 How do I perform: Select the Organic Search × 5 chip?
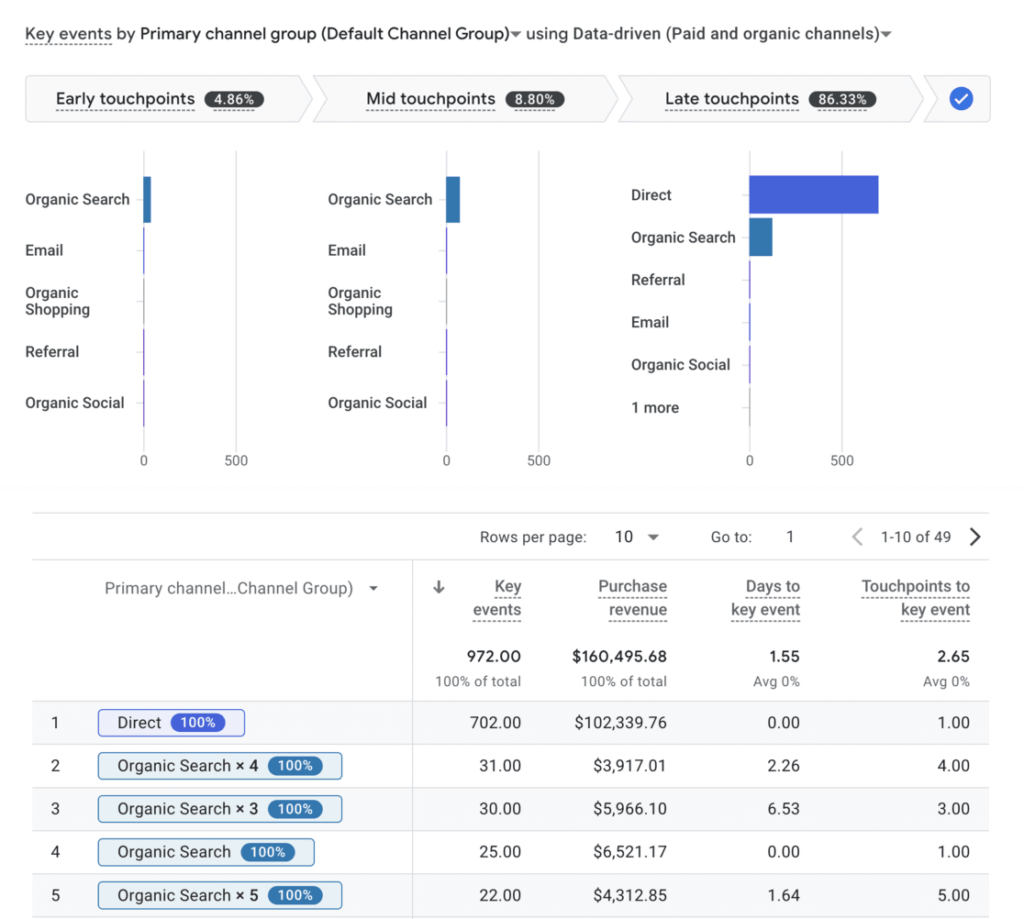(219, 895)
